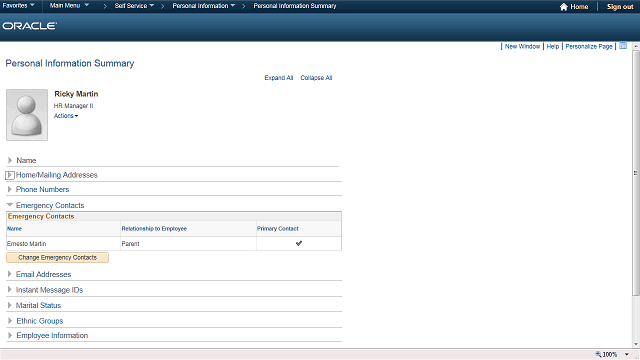
Task: Click the HR Manager II job title
Action: coord(74,106)
